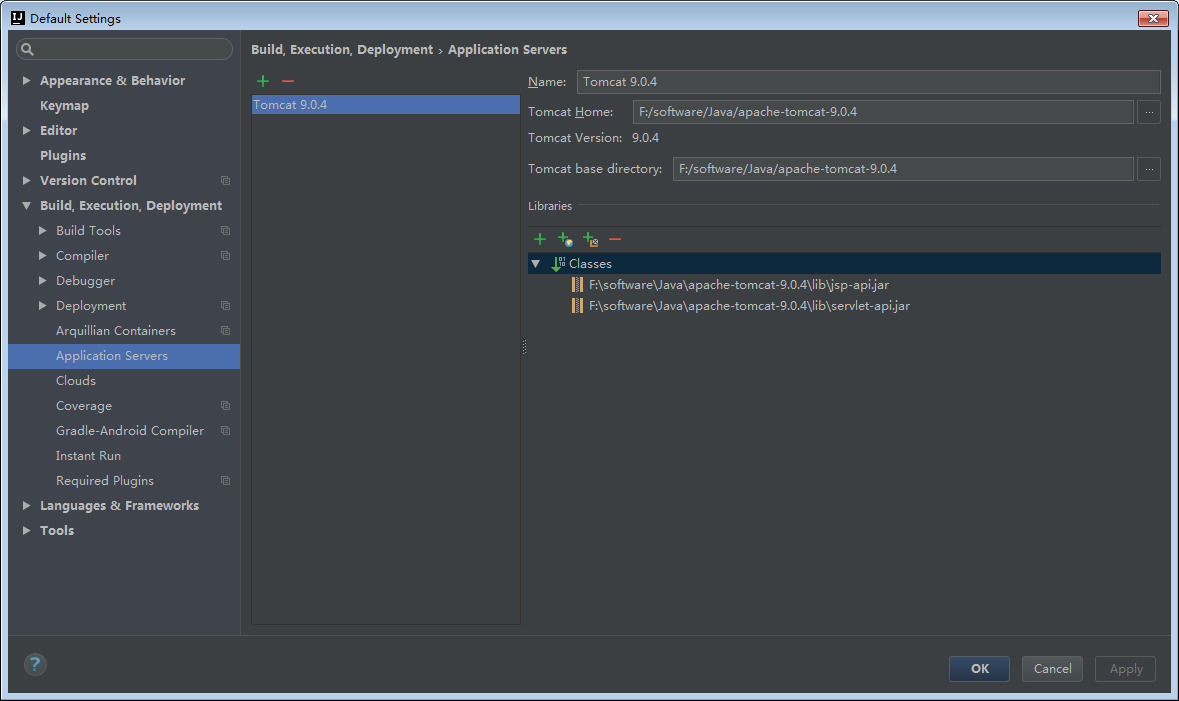Open the Clouds settings page
The width and height of the screenshot is (1179, 701).
pos(76,381)
